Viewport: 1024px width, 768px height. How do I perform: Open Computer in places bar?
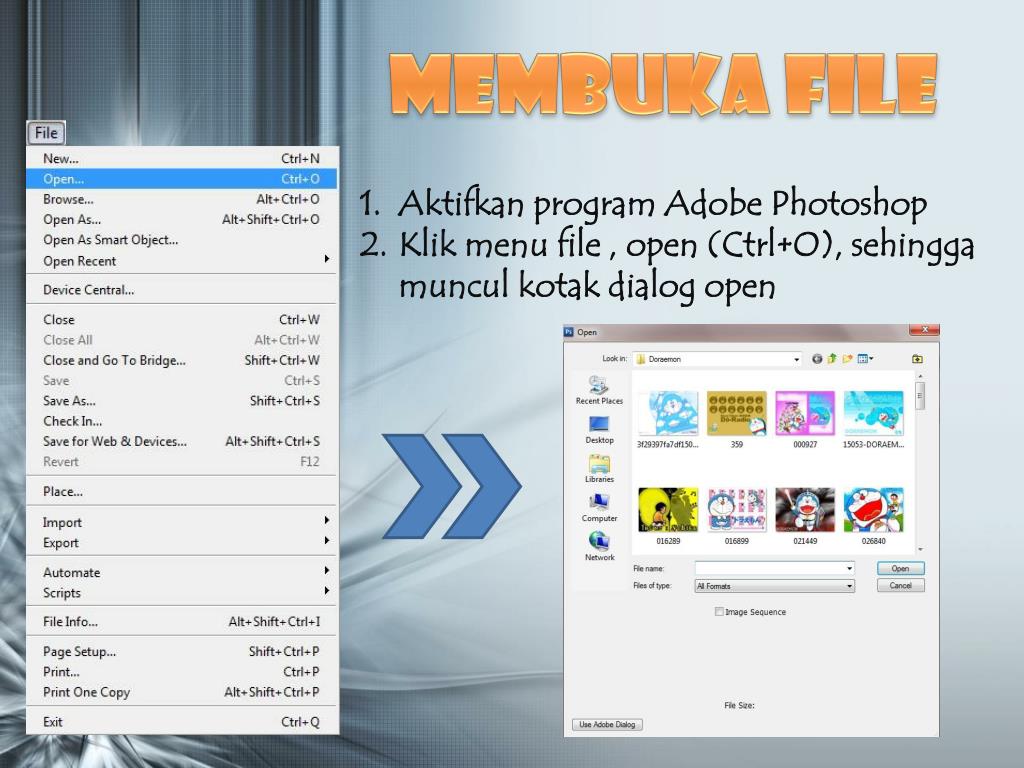click(x=599, y=508)
